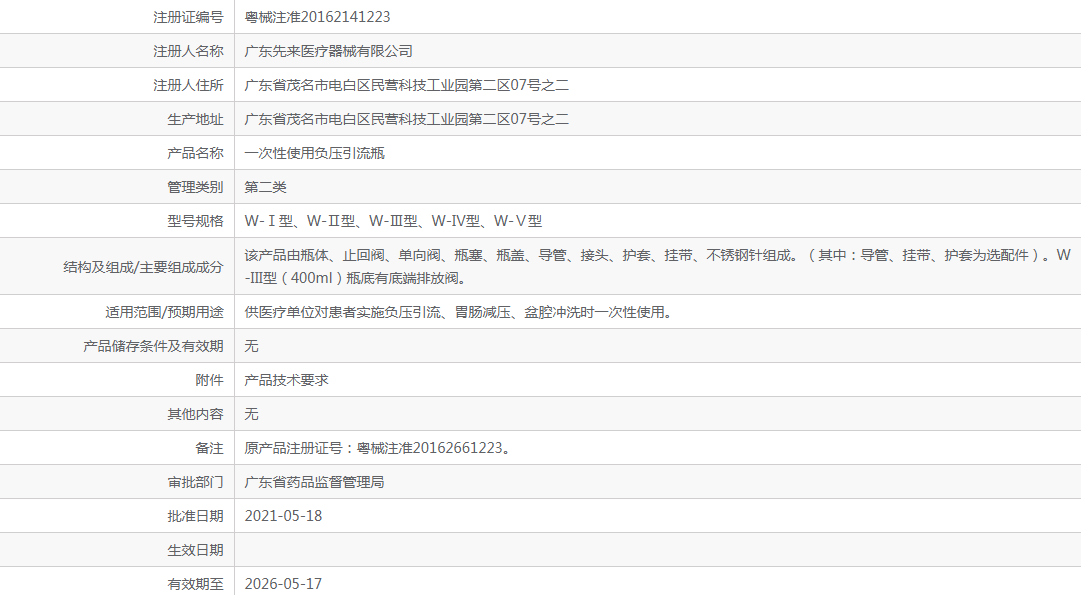The height and width of the screenshot is (595, 1081).
Task: Click the expiry date 2026-05-17
Action: [283, 584]
